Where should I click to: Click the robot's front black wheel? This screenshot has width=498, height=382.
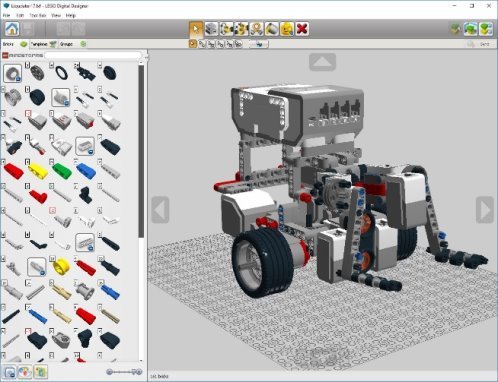[263, 262]
